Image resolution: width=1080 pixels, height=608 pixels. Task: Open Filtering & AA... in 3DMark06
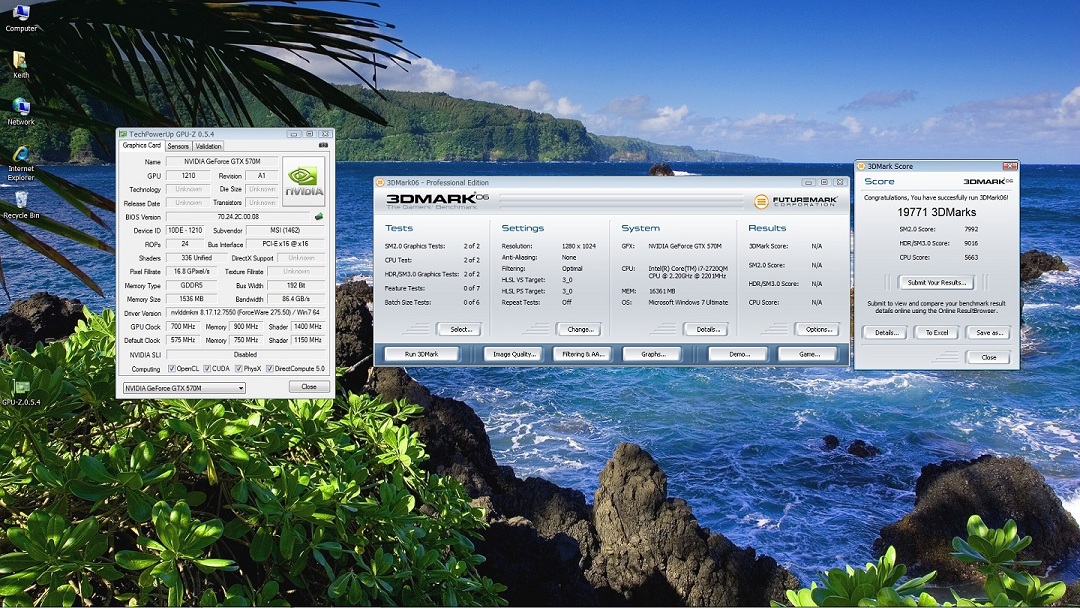(583, 354)
